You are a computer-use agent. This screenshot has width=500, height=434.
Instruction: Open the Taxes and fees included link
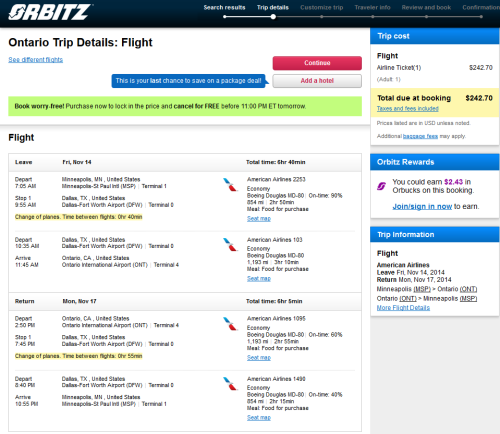[x=408, y=109]
